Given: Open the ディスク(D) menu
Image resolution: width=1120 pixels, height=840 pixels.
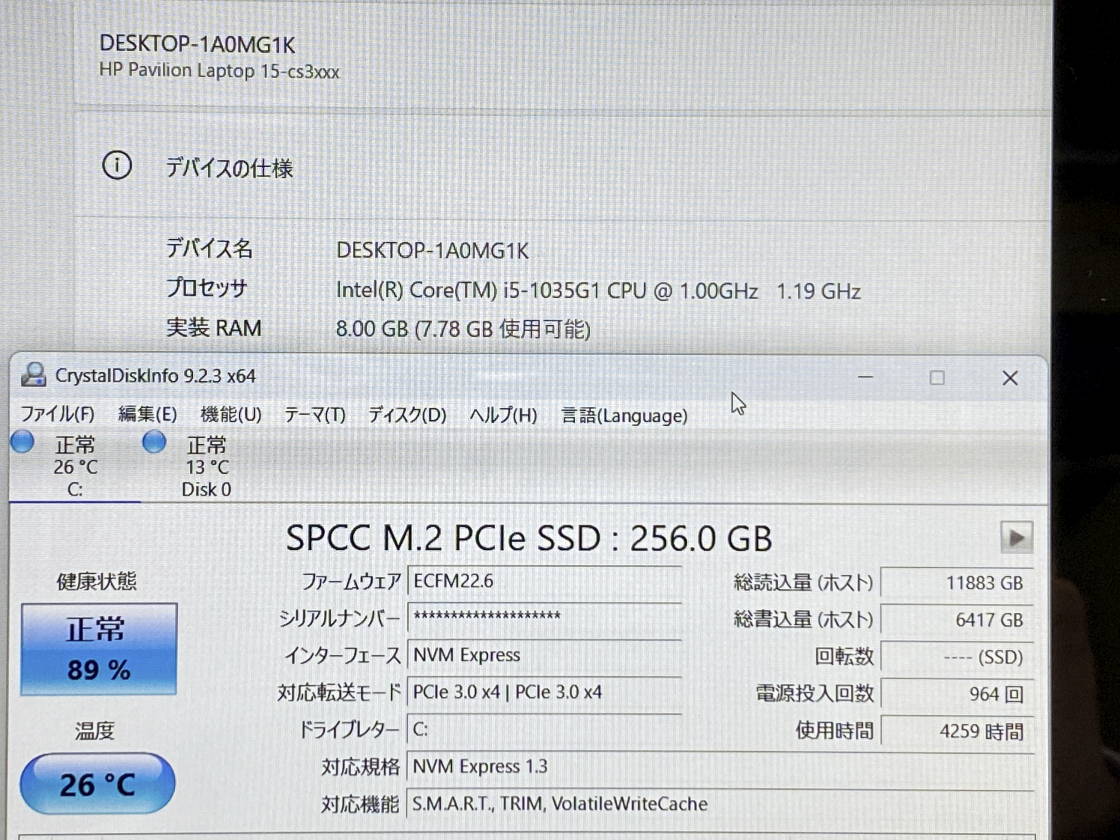Looking at the screenshot, I should (407, 415).
